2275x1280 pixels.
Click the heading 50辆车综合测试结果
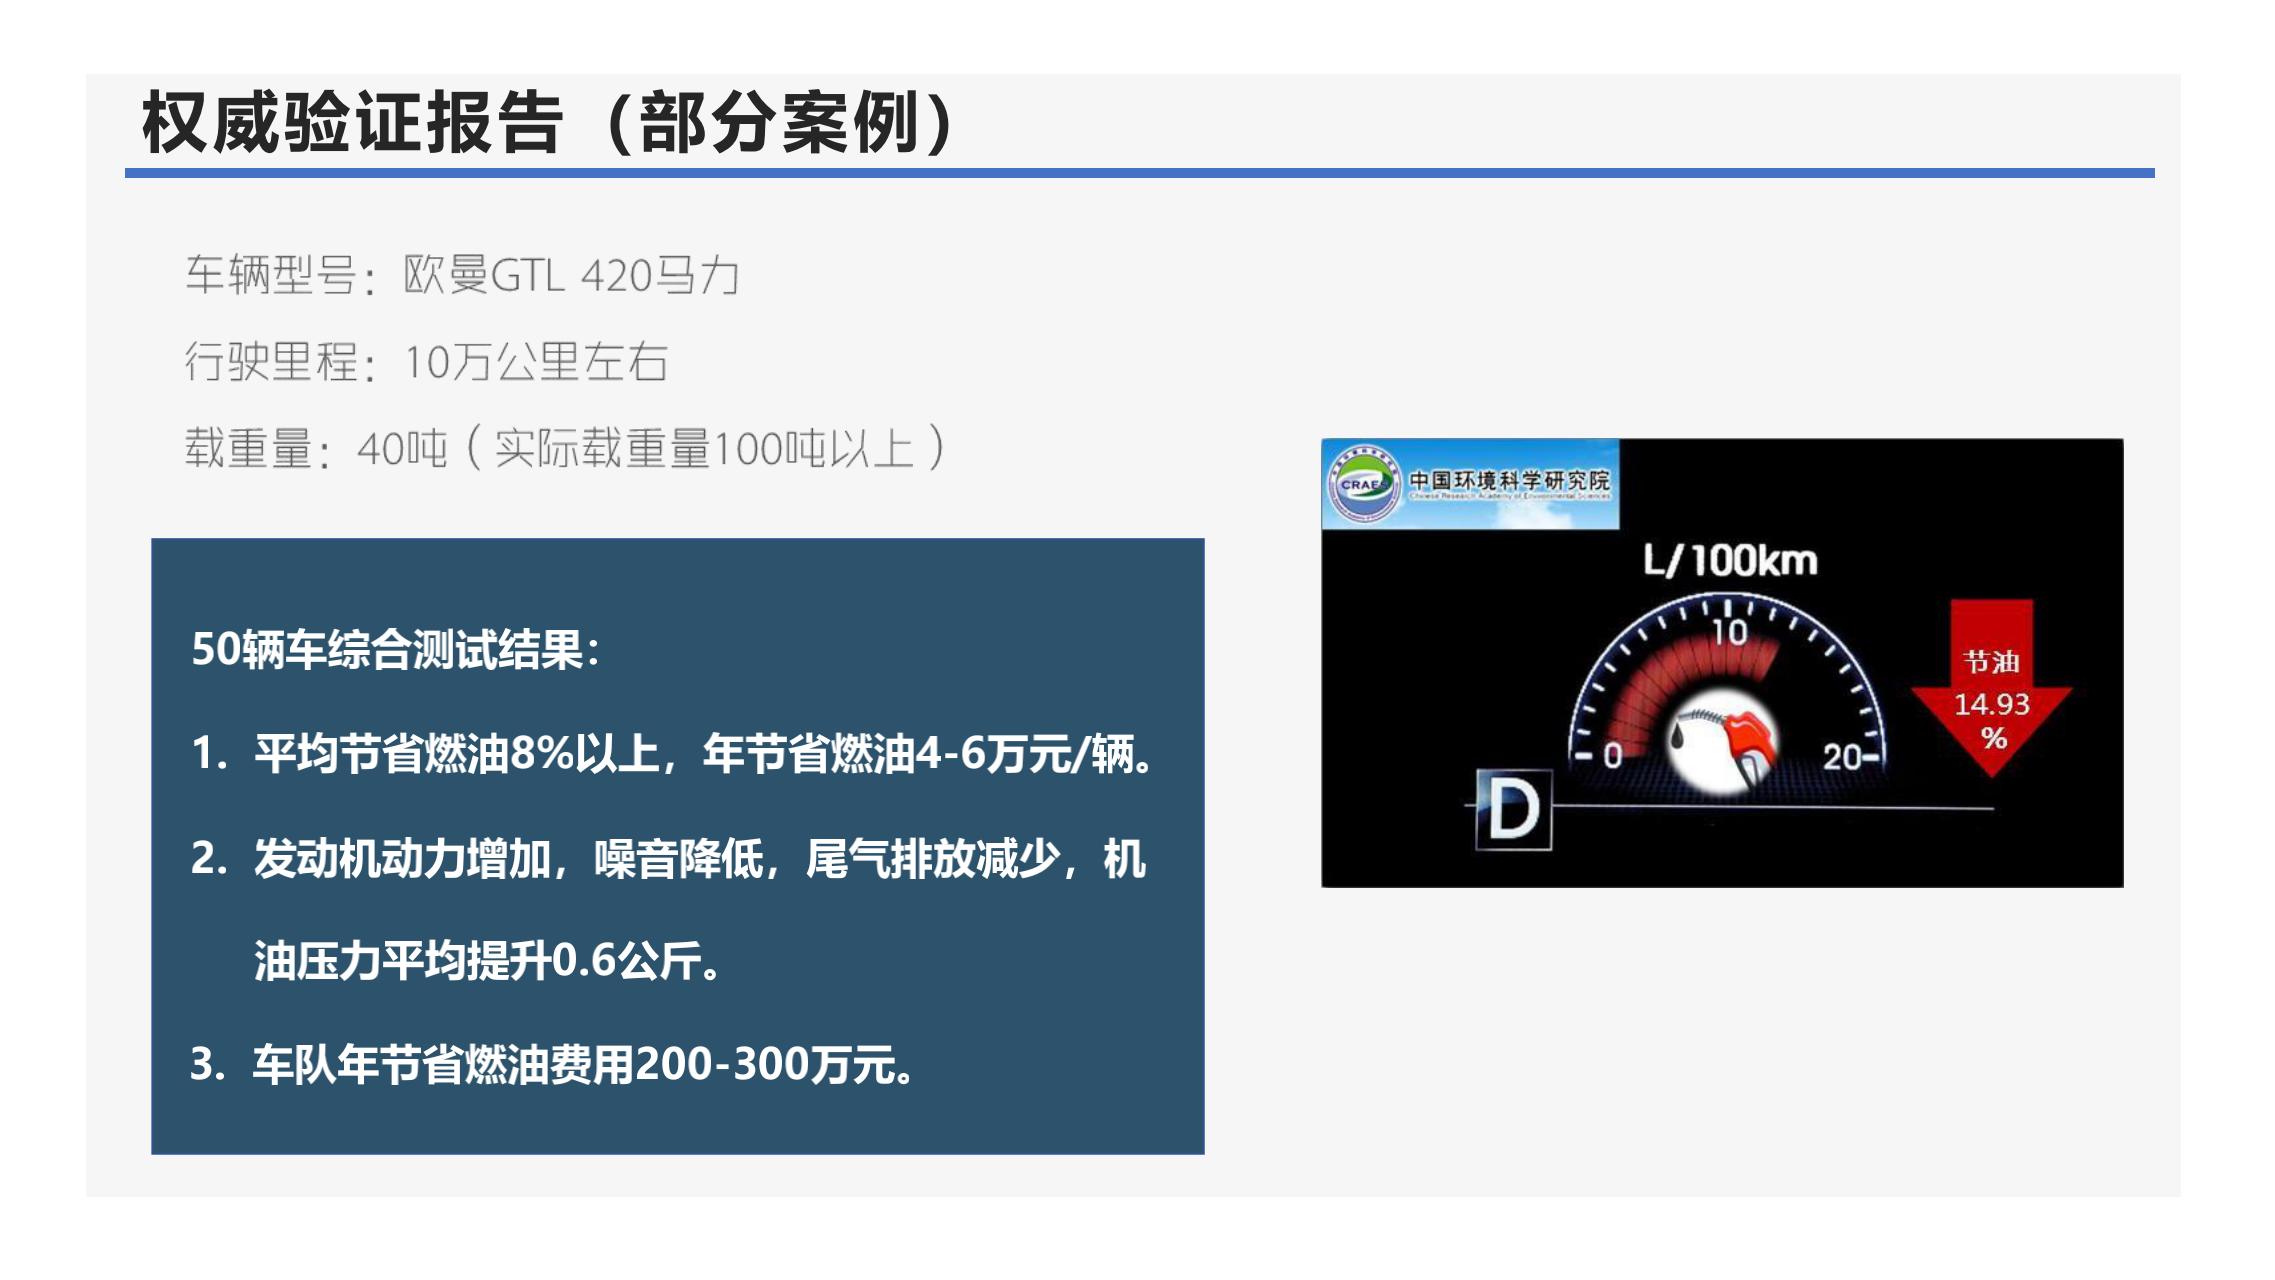coord(396,650)
